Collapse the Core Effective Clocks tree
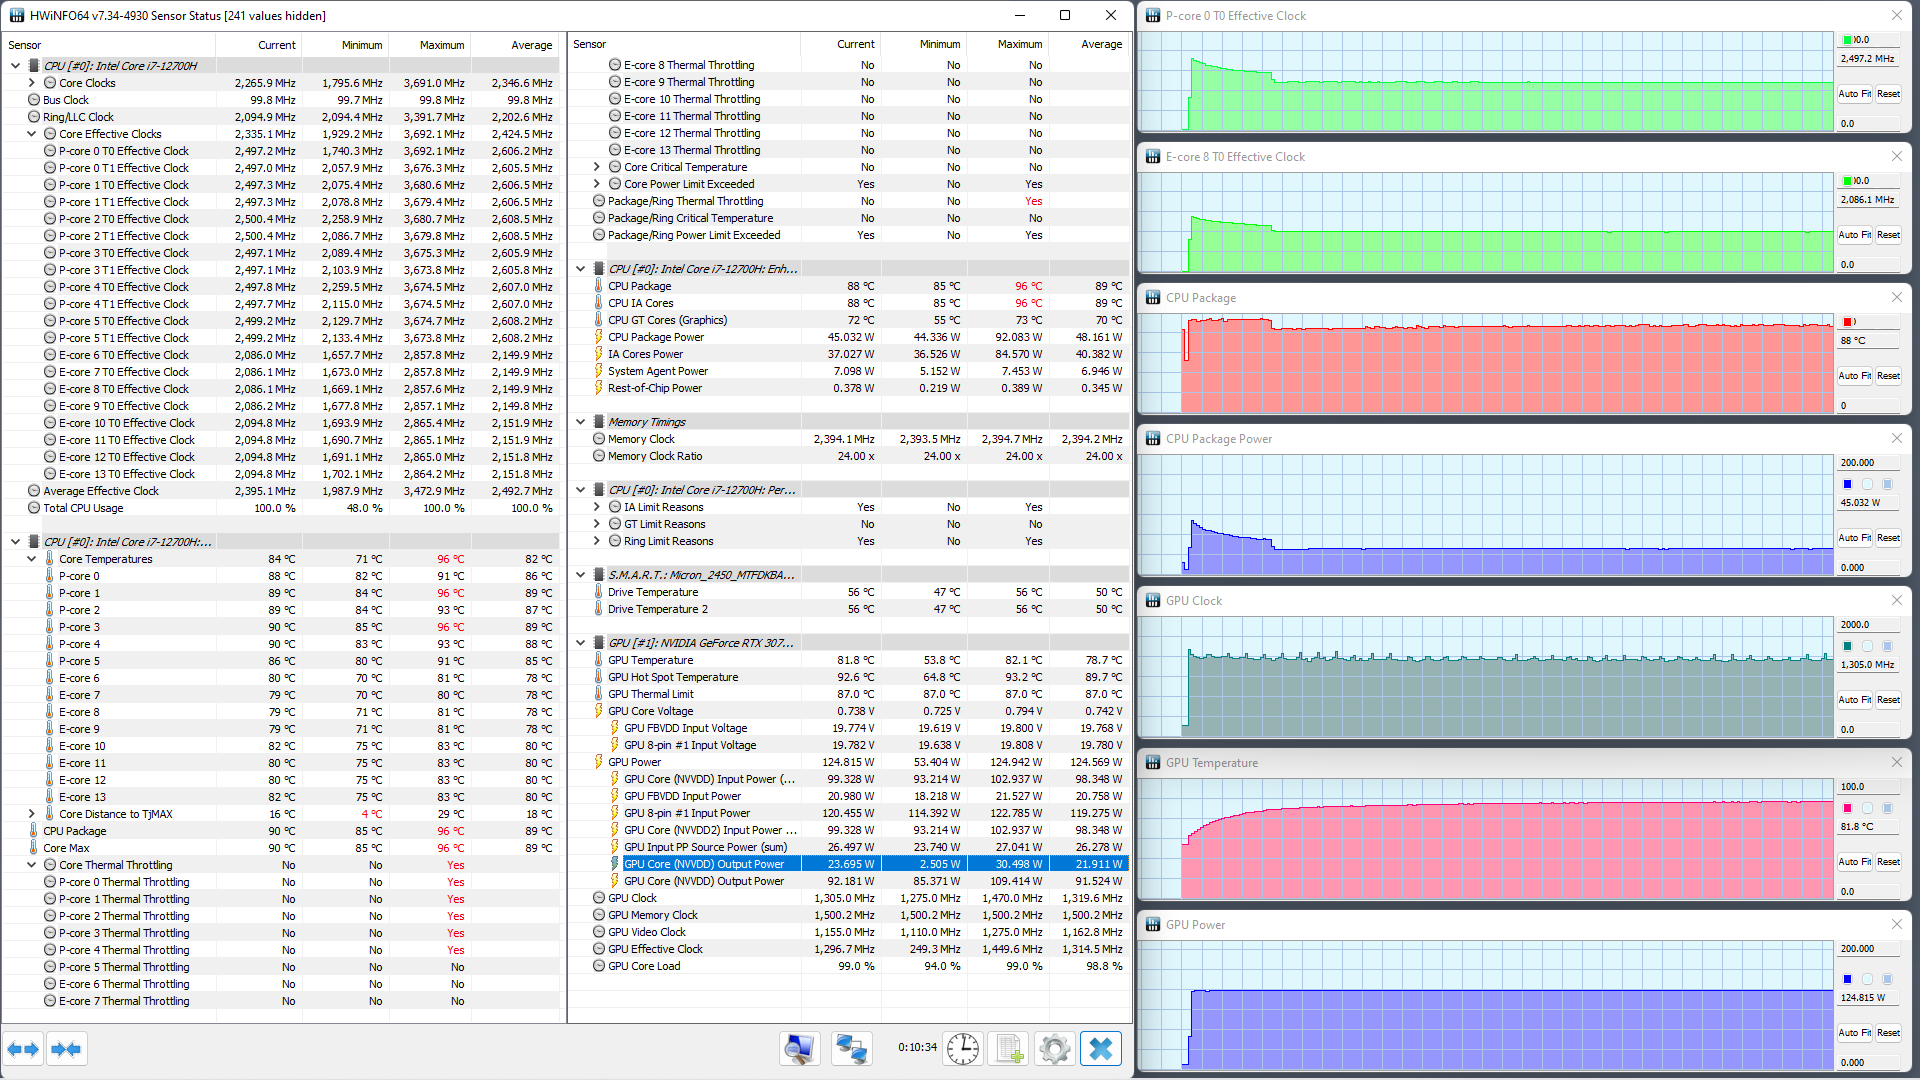Viewport: 1920px width, 1080px height. [31, 134]
